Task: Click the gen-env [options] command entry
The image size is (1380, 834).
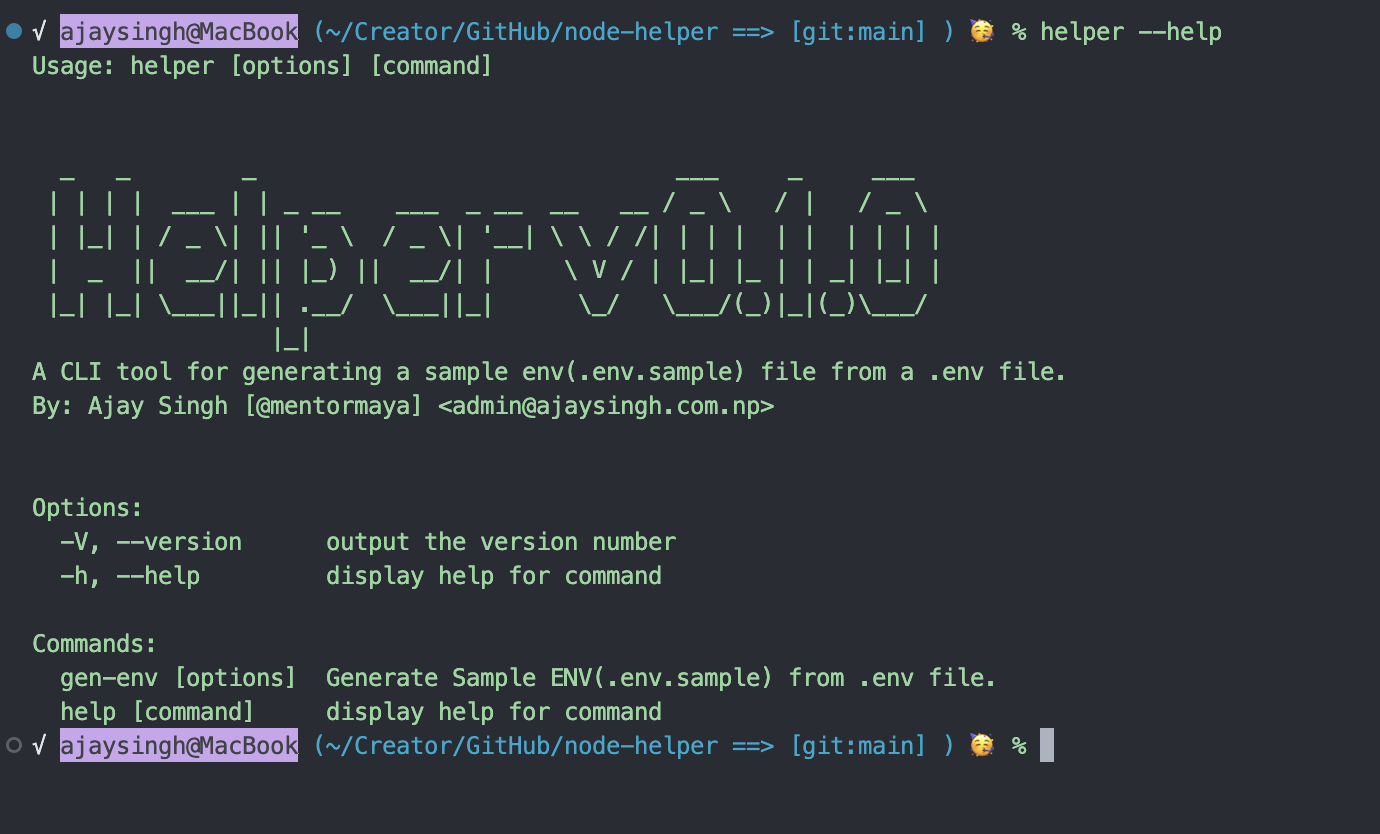Action: [x=178, y=678]
